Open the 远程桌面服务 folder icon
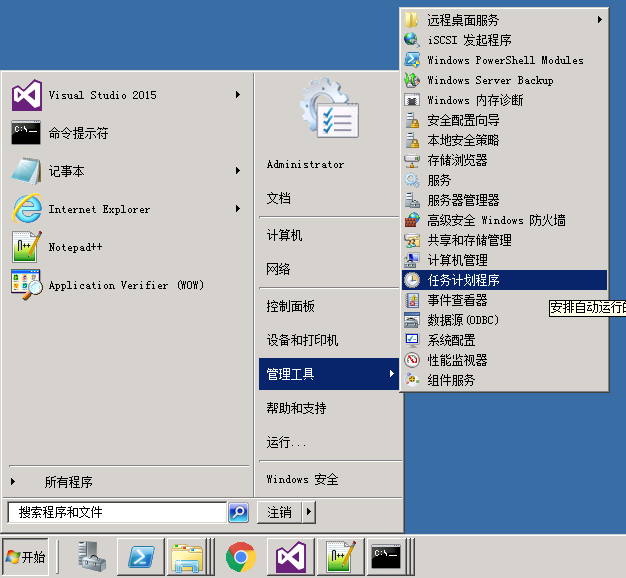The image size is (626, 578). coord(412,20)
